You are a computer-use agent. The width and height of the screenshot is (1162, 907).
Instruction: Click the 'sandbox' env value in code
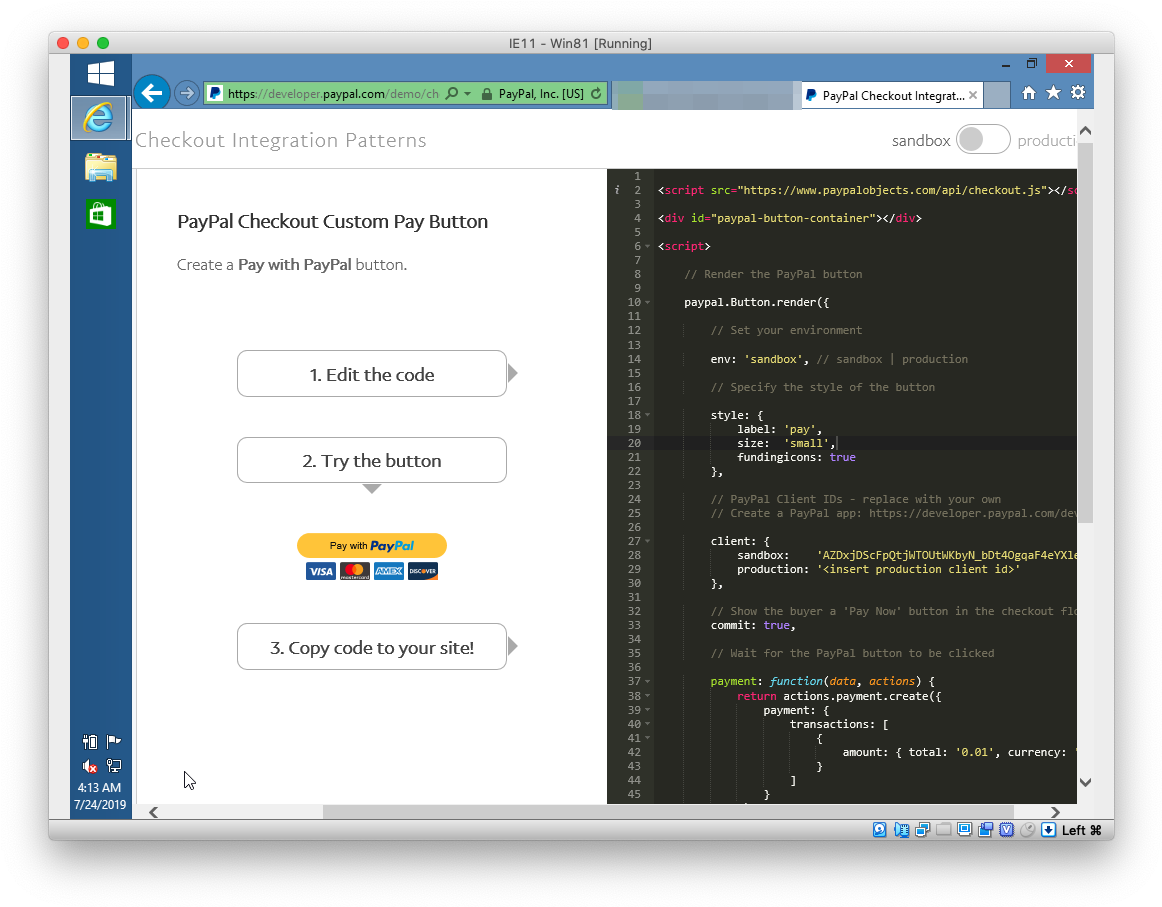(774, 359)
